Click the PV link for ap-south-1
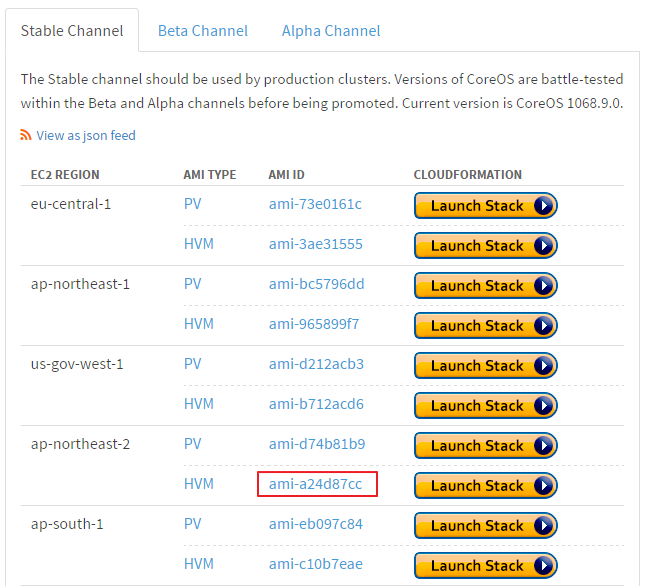Image resolution: width=645 pixels, height=586 pixels. 193,524
